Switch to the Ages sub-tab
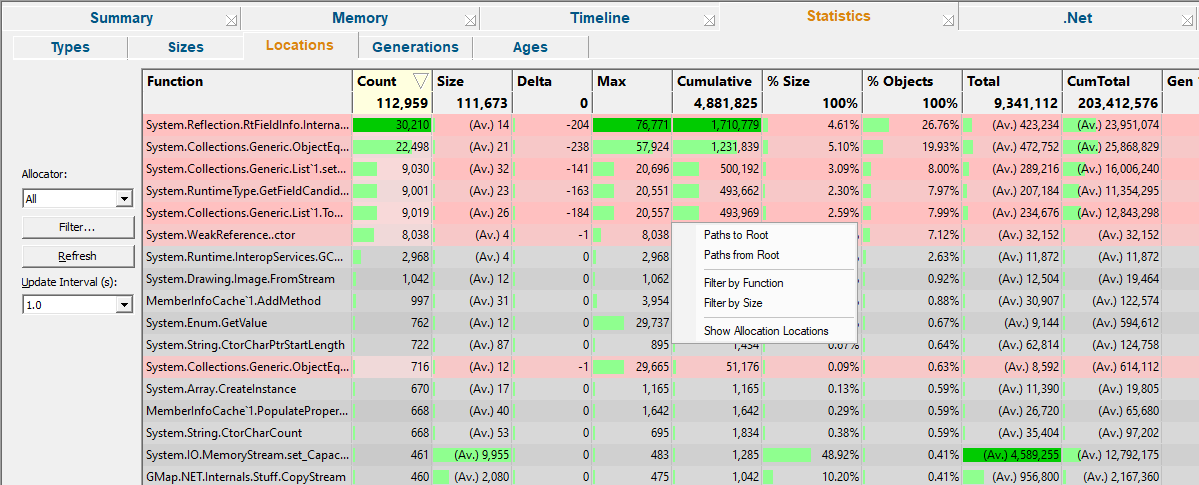This screenshot has height=485, width=1199. pos(531,47)
